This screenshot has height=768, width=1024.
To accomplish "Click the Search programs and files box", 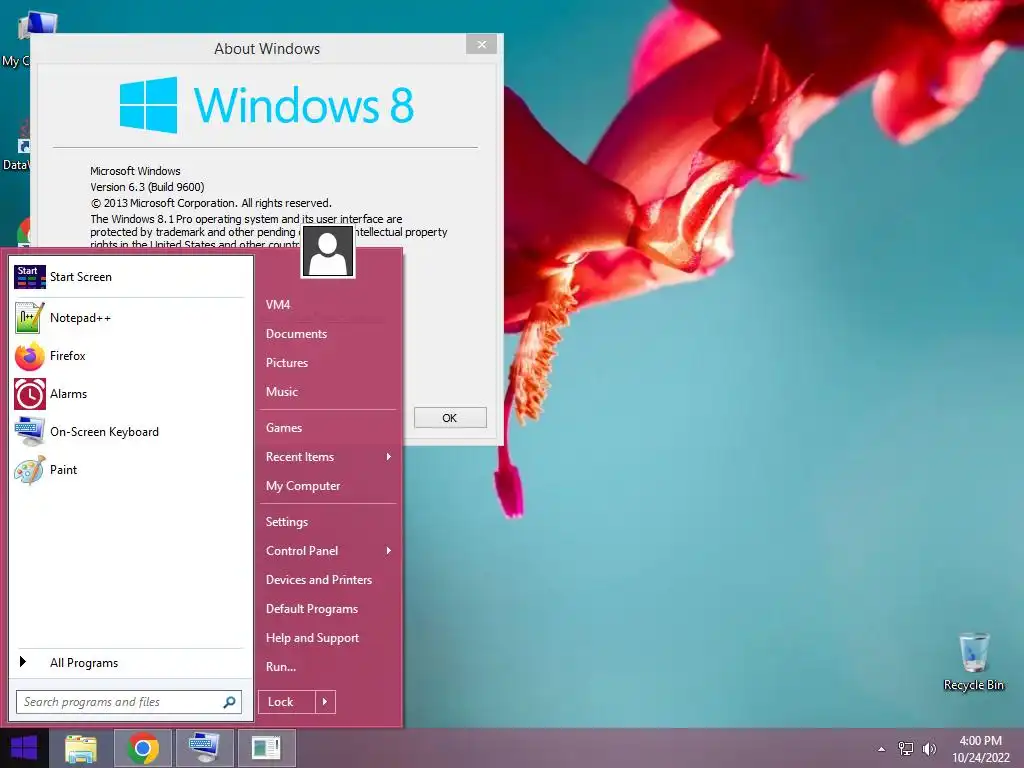I will pos(129,702).
